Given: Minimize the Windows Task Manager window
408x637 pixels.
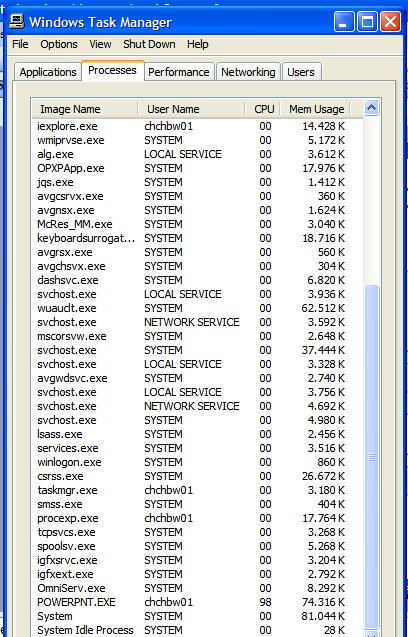Looking at the screenshot, I should [x=344, y=22].
